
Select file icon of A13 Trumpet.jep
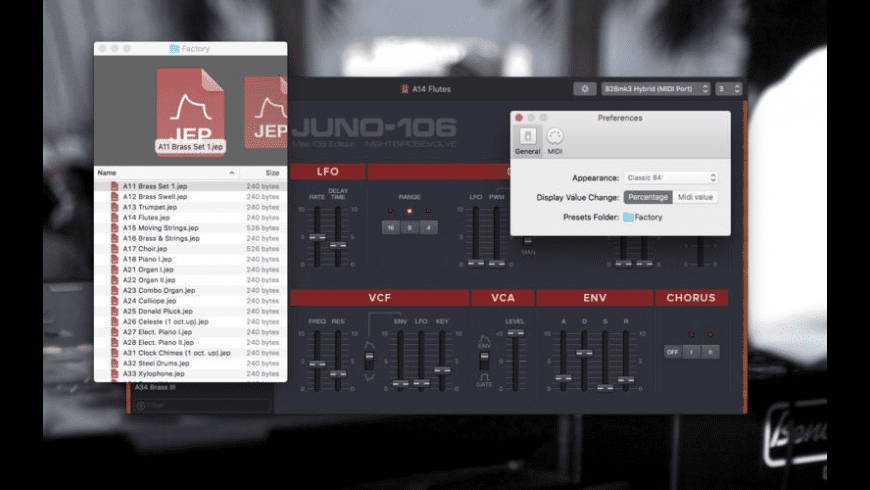pos(115,207)
